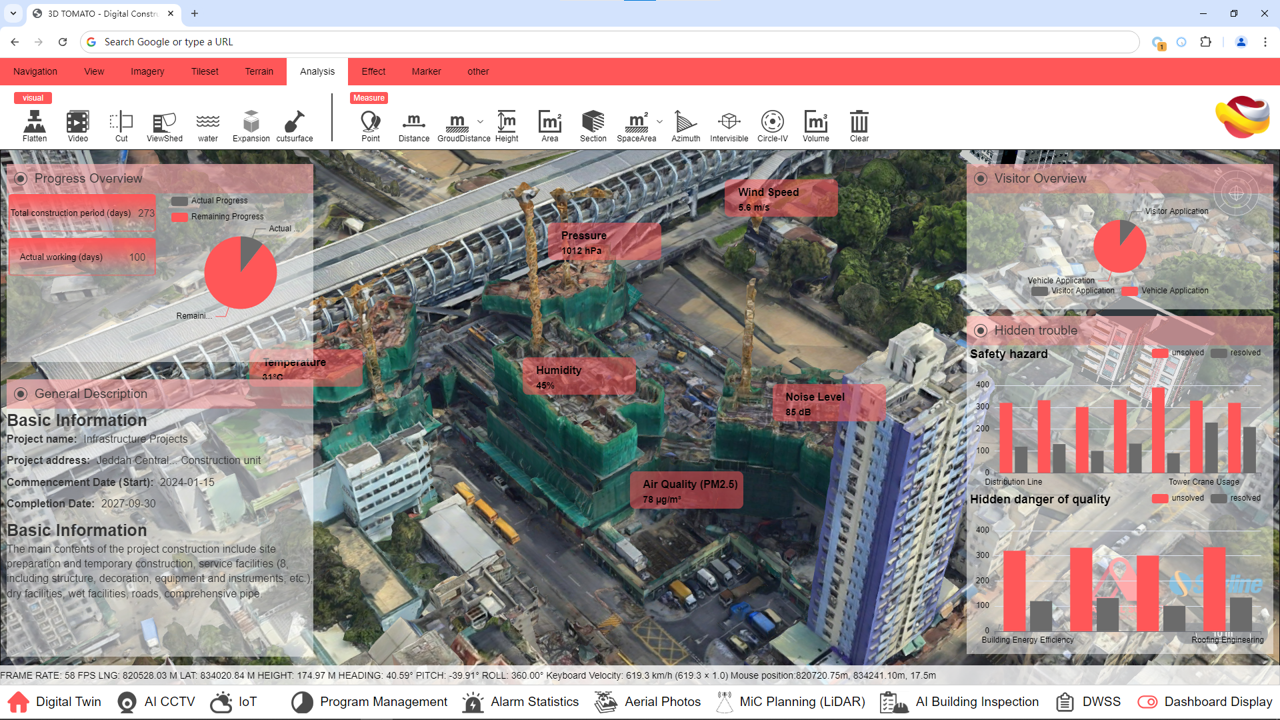Viewport: 1280px width, 720px height.
Task: Activate the ViewShed analysis tool
Action: [x=164, y=125]
